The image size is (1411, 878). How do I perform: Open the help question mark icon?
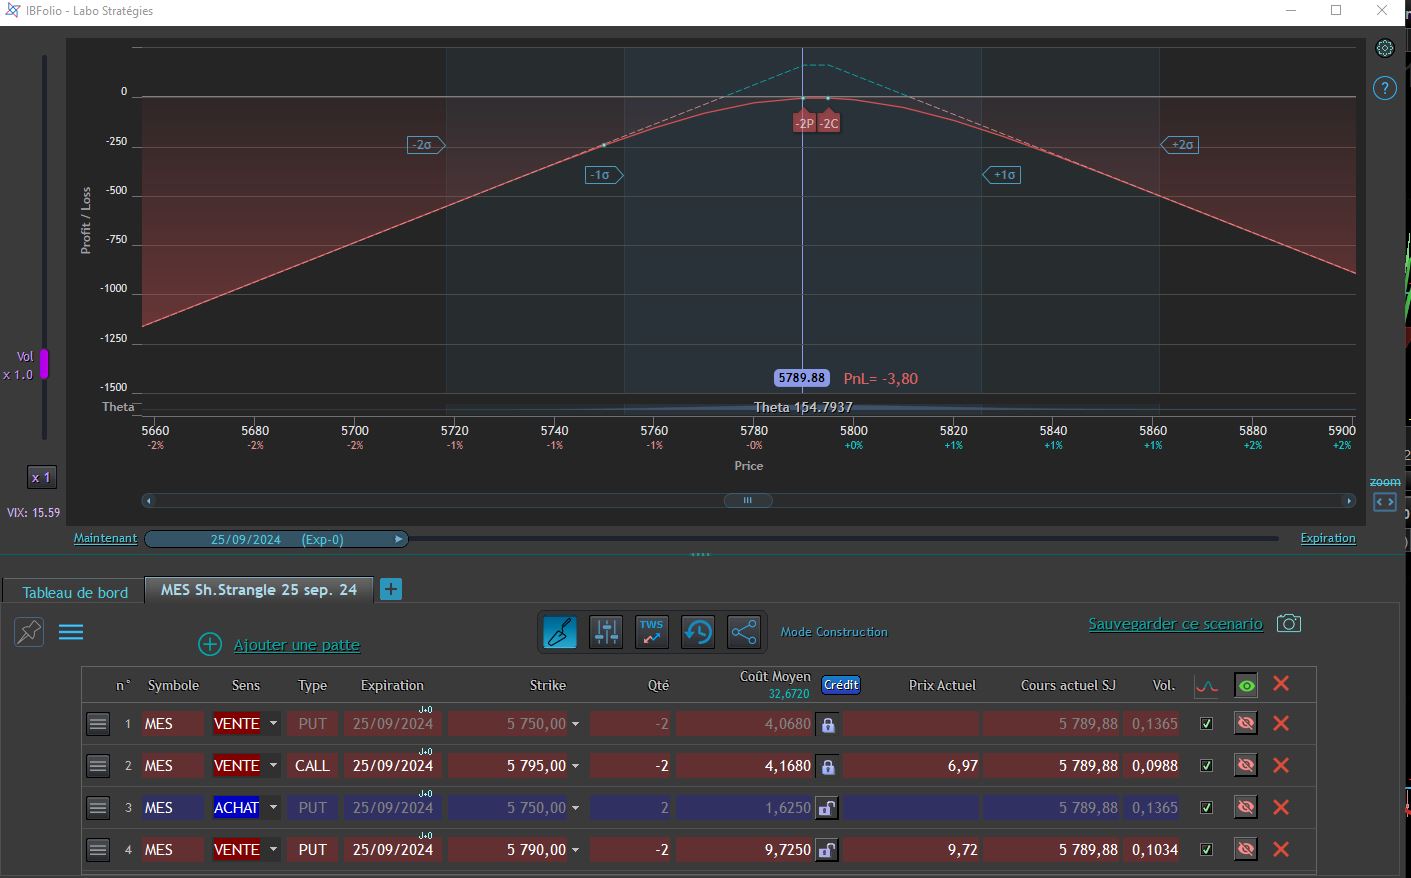pyautogui.click(x=1385, y=88)
